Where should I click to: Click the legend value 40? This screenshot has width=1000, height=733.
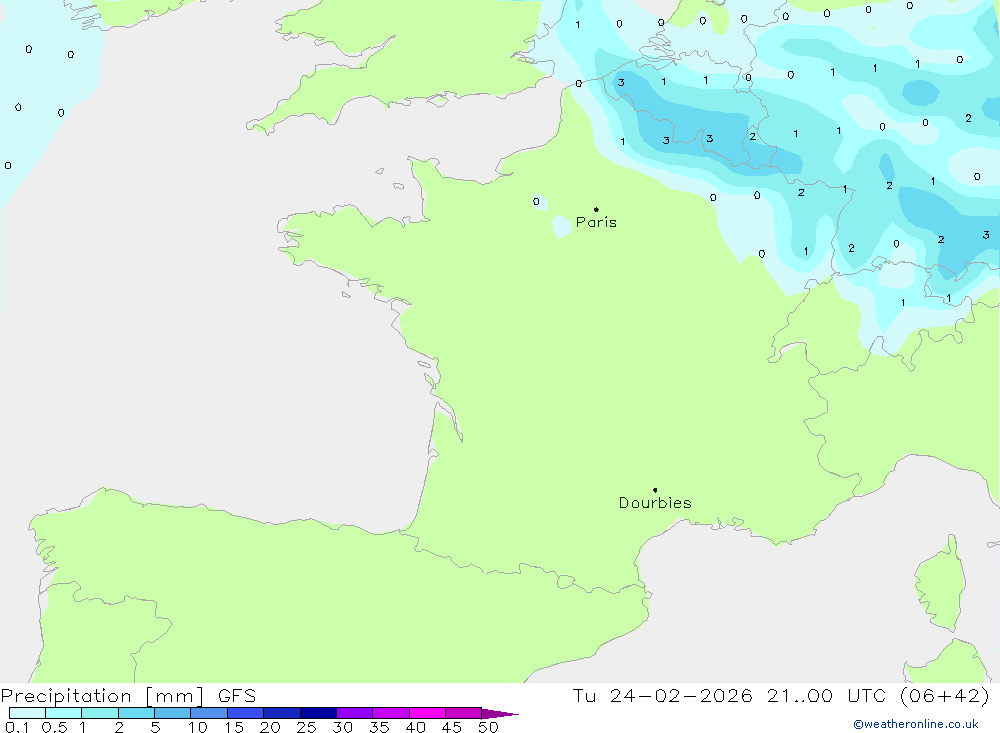(415, 727)
